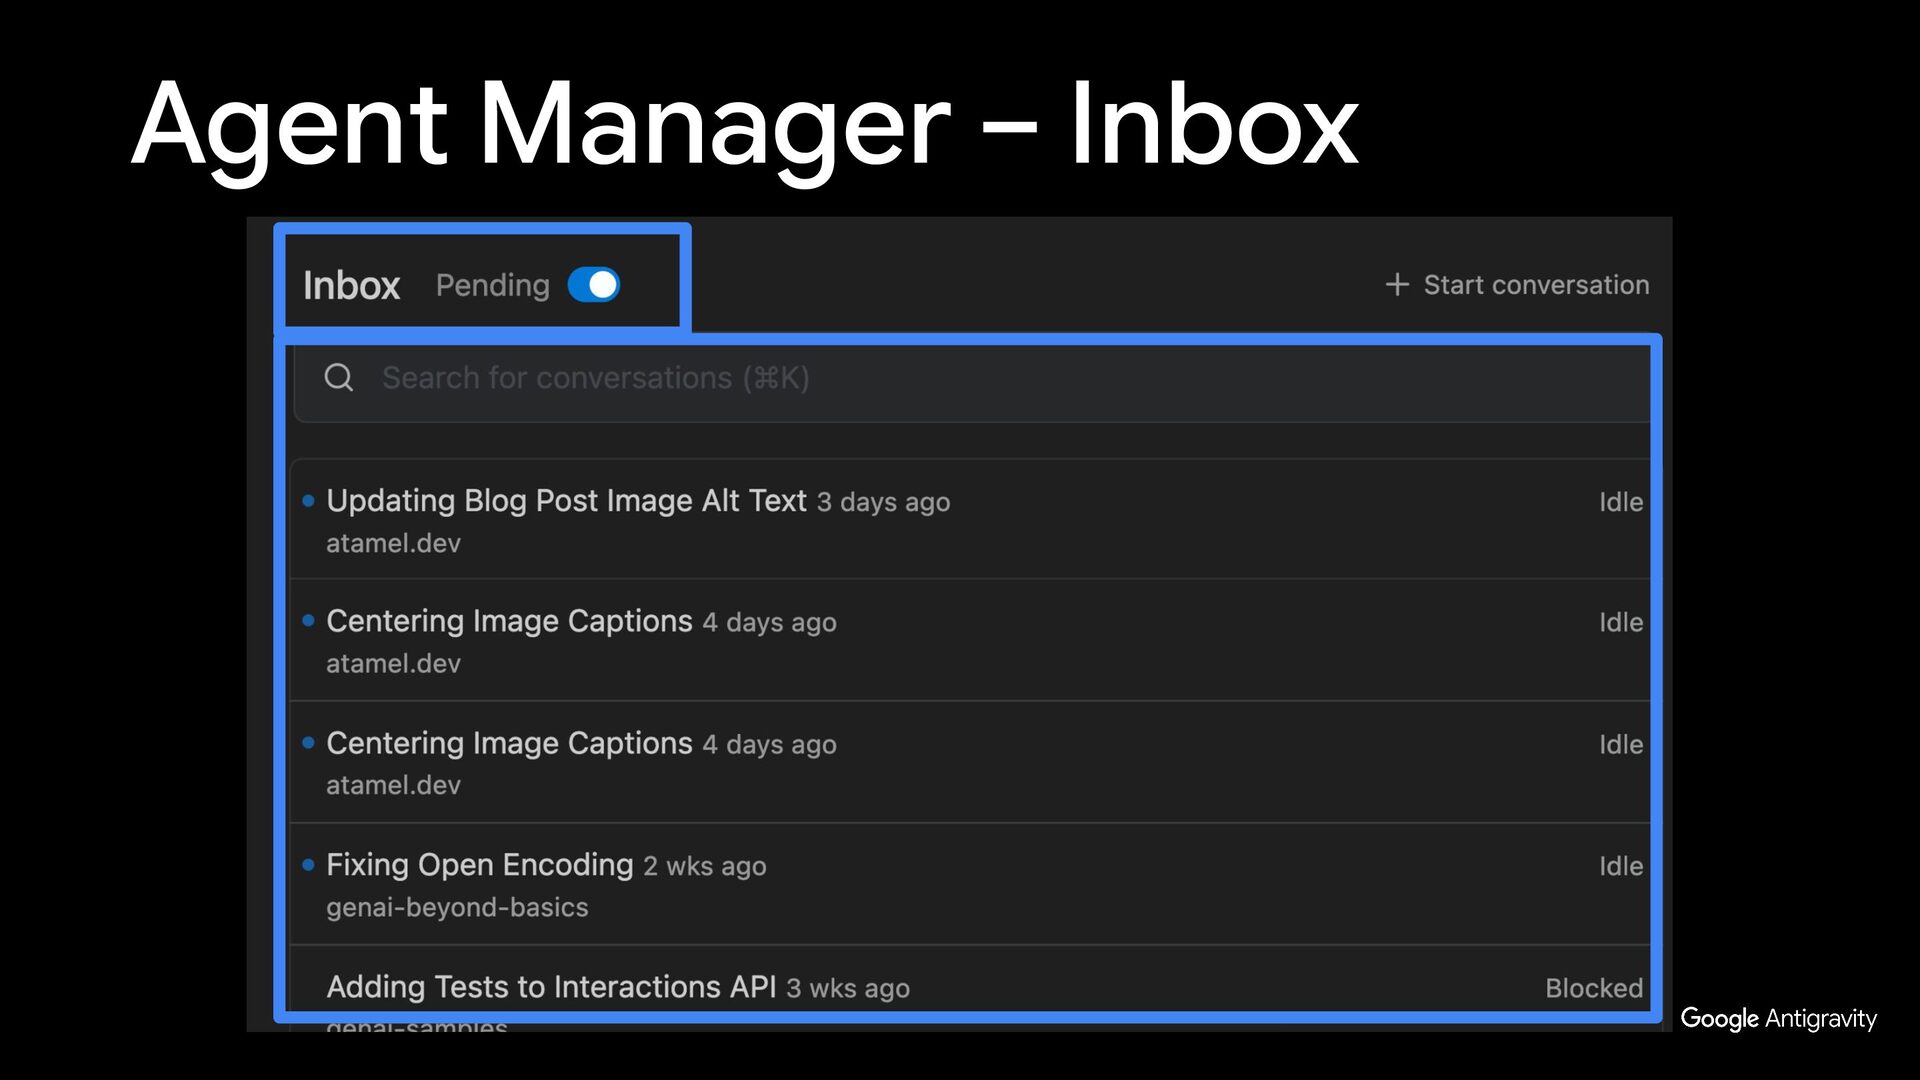Click Idle status on Fixing Open Encoding

[1620, 866]
